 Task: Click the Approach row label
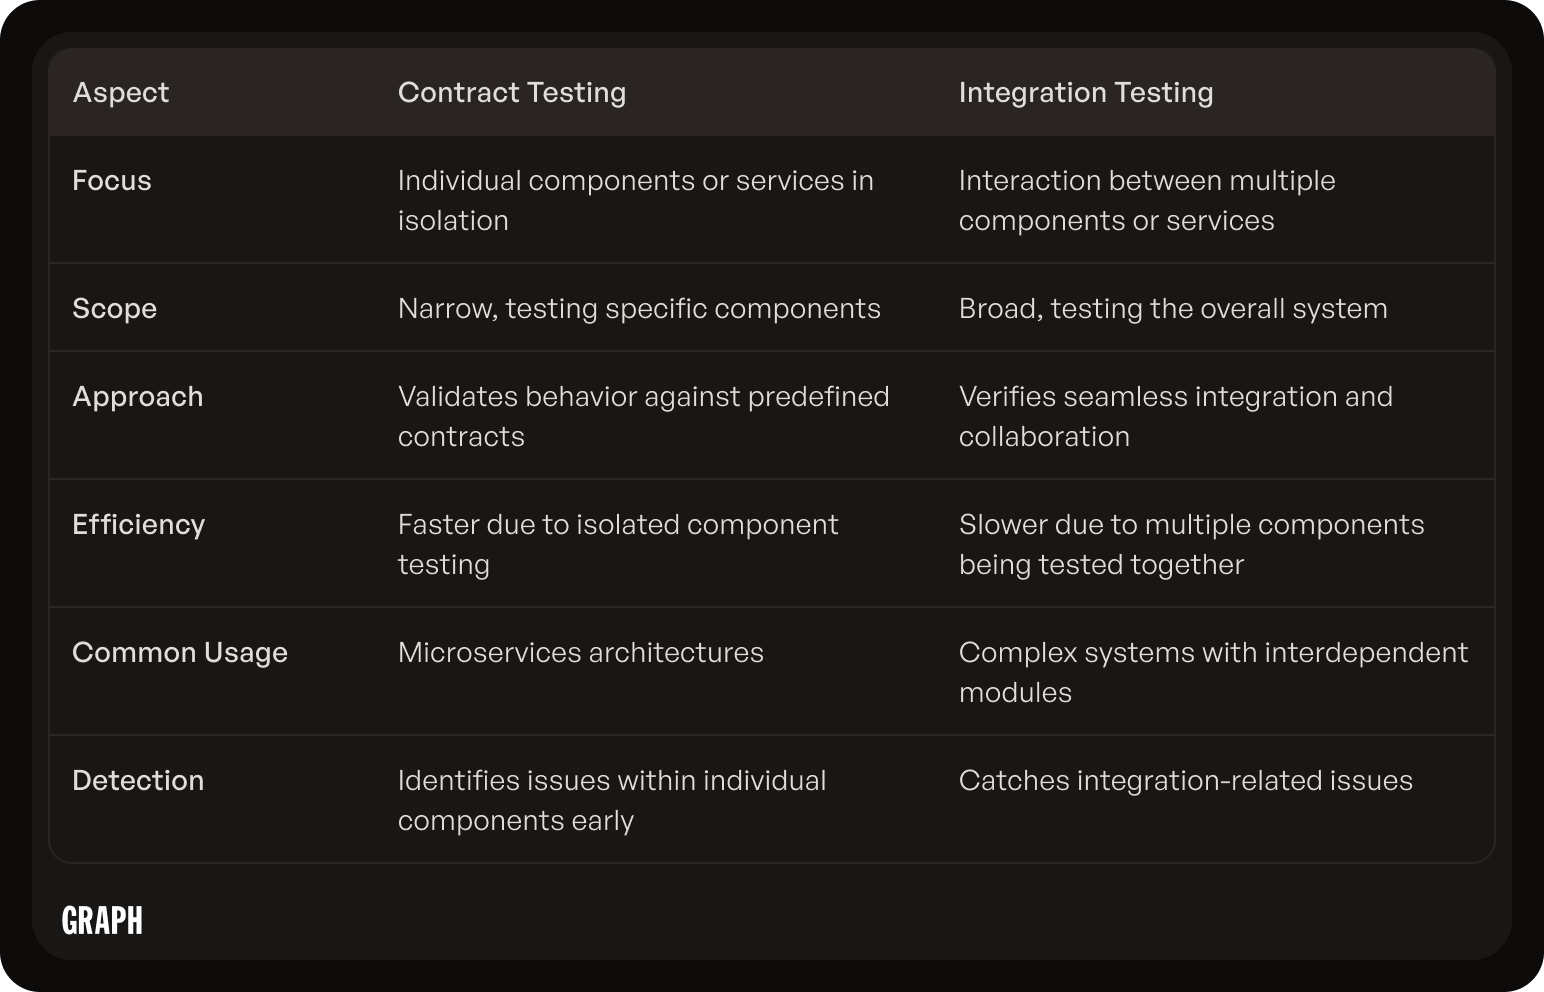point(138,396)
